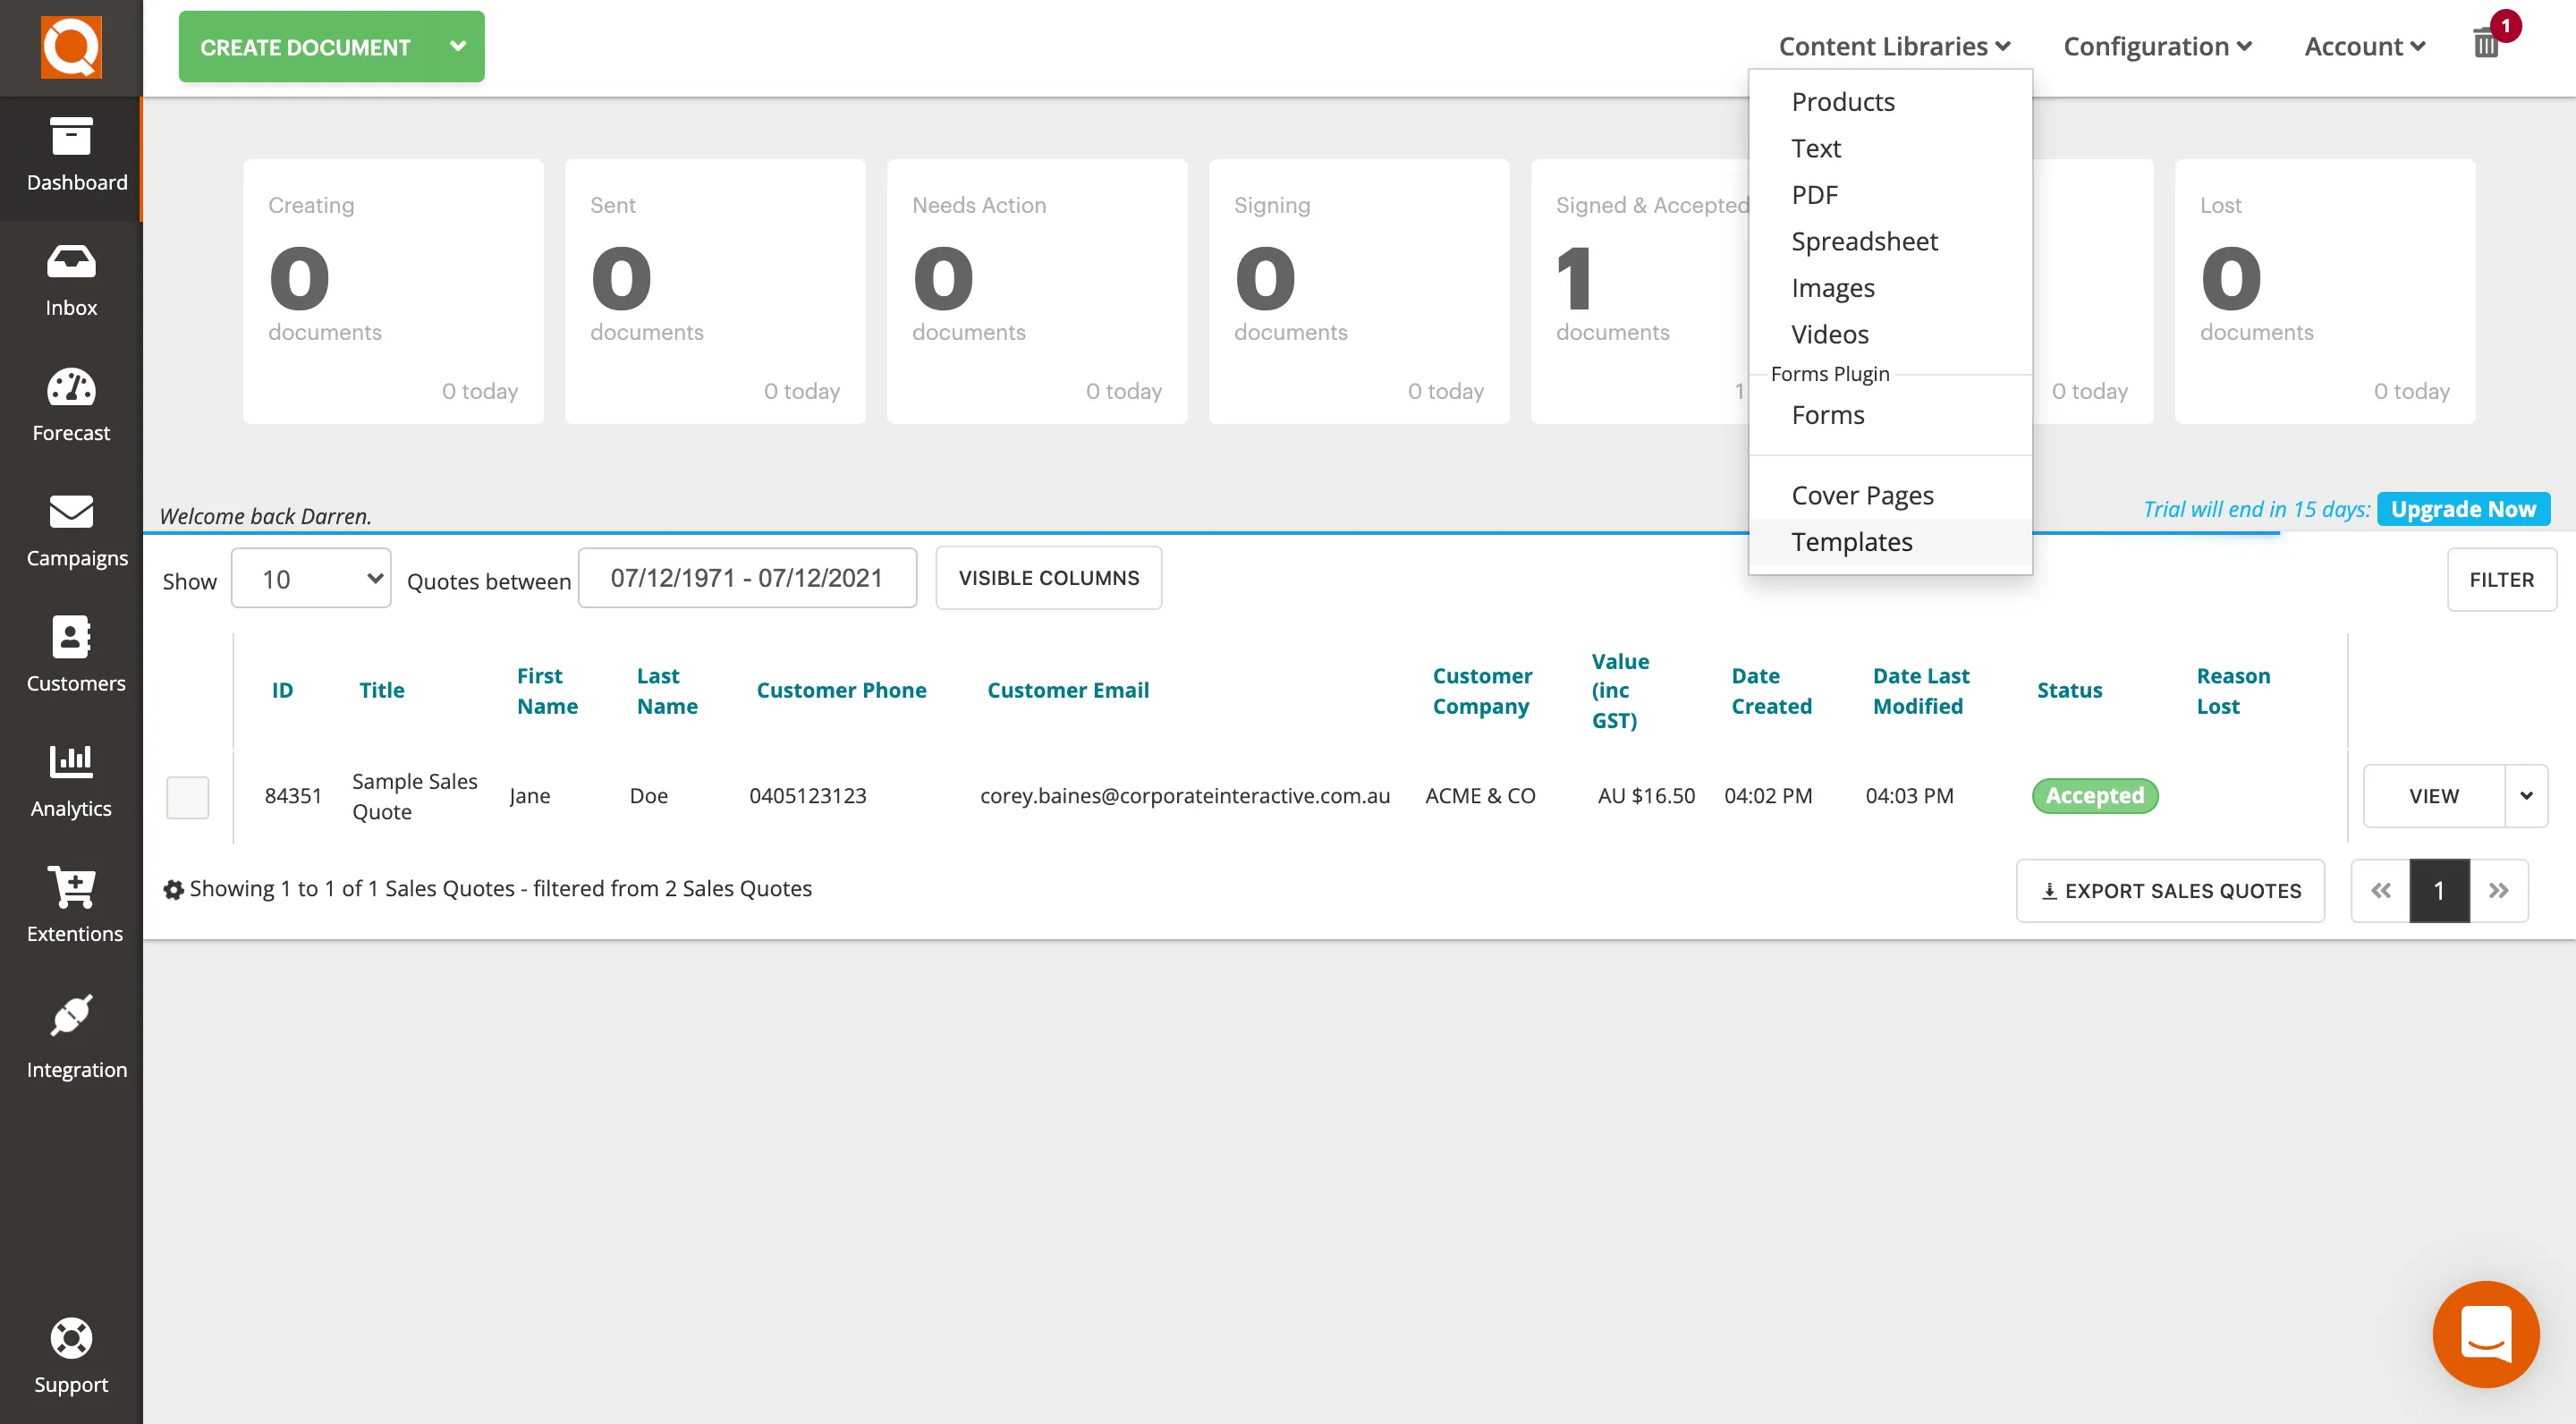Select the Integration sidebar icon
The width and height of the screenshot is (2576, 1424).
[x=71, y=1030]
